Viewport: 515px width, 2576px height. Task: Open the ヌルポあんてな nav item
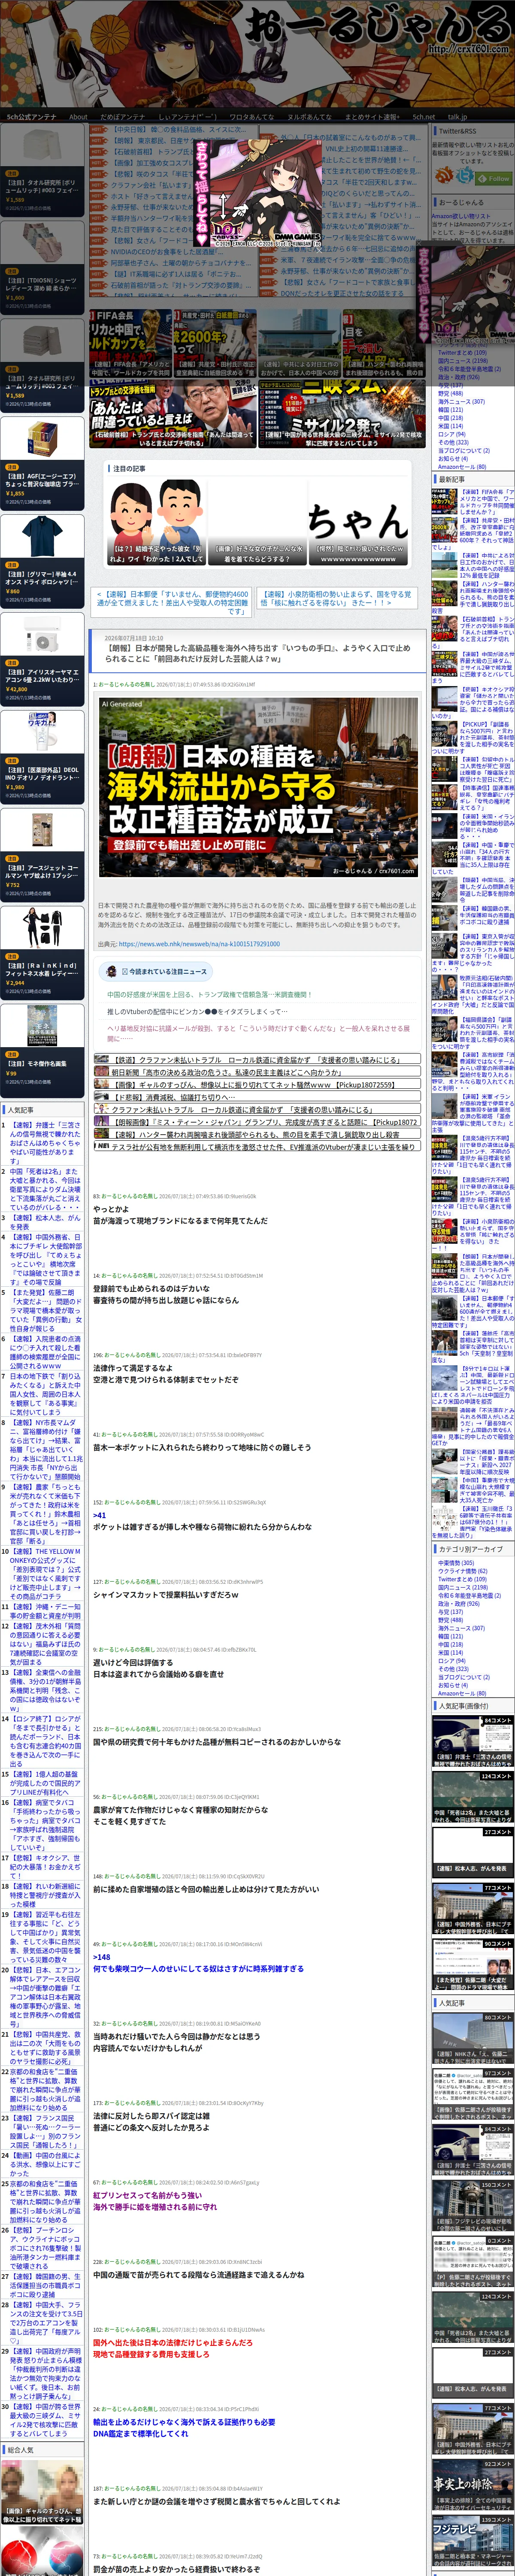tap(309, 117)
